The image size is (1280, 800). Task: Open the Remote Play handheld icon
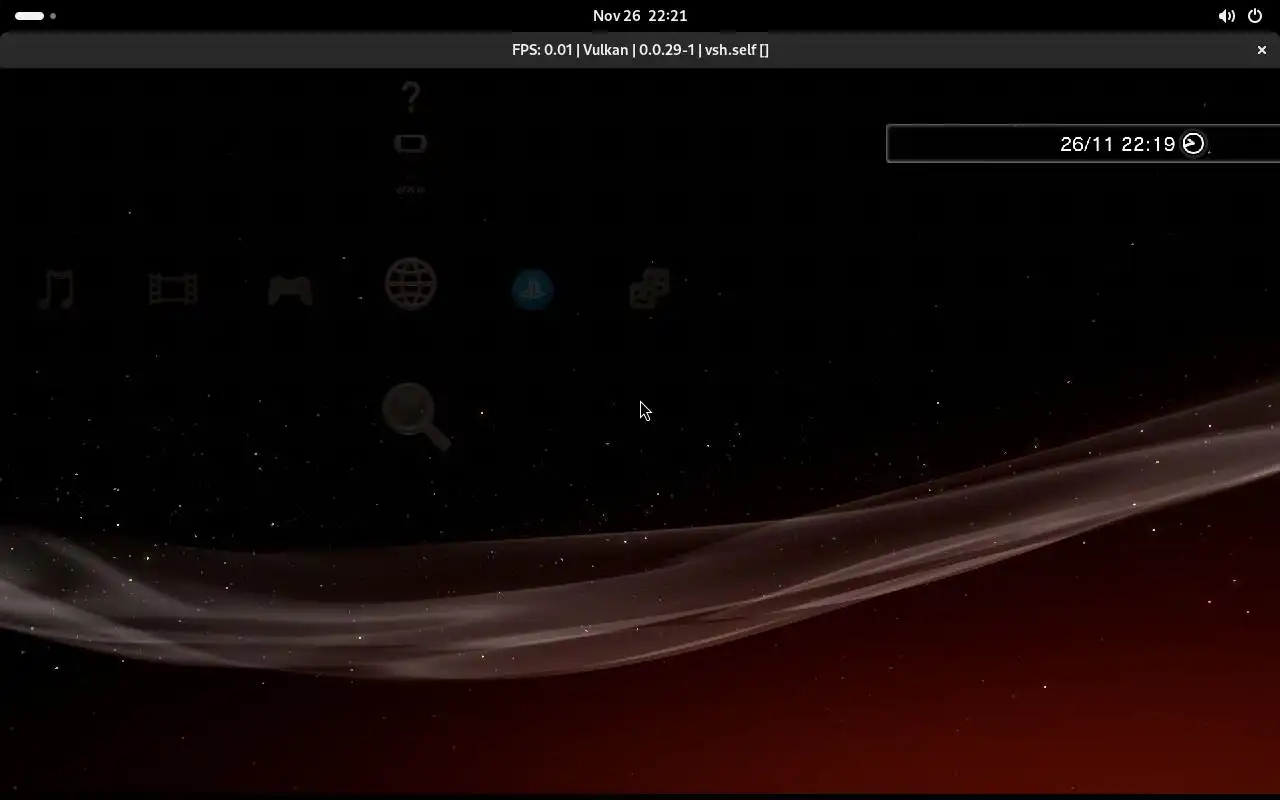click(410, 144)
